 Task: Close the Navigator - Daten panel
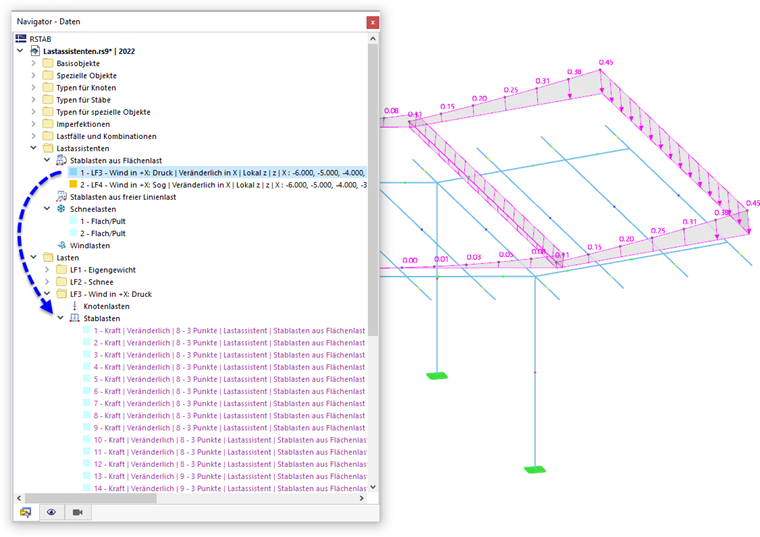372,22
